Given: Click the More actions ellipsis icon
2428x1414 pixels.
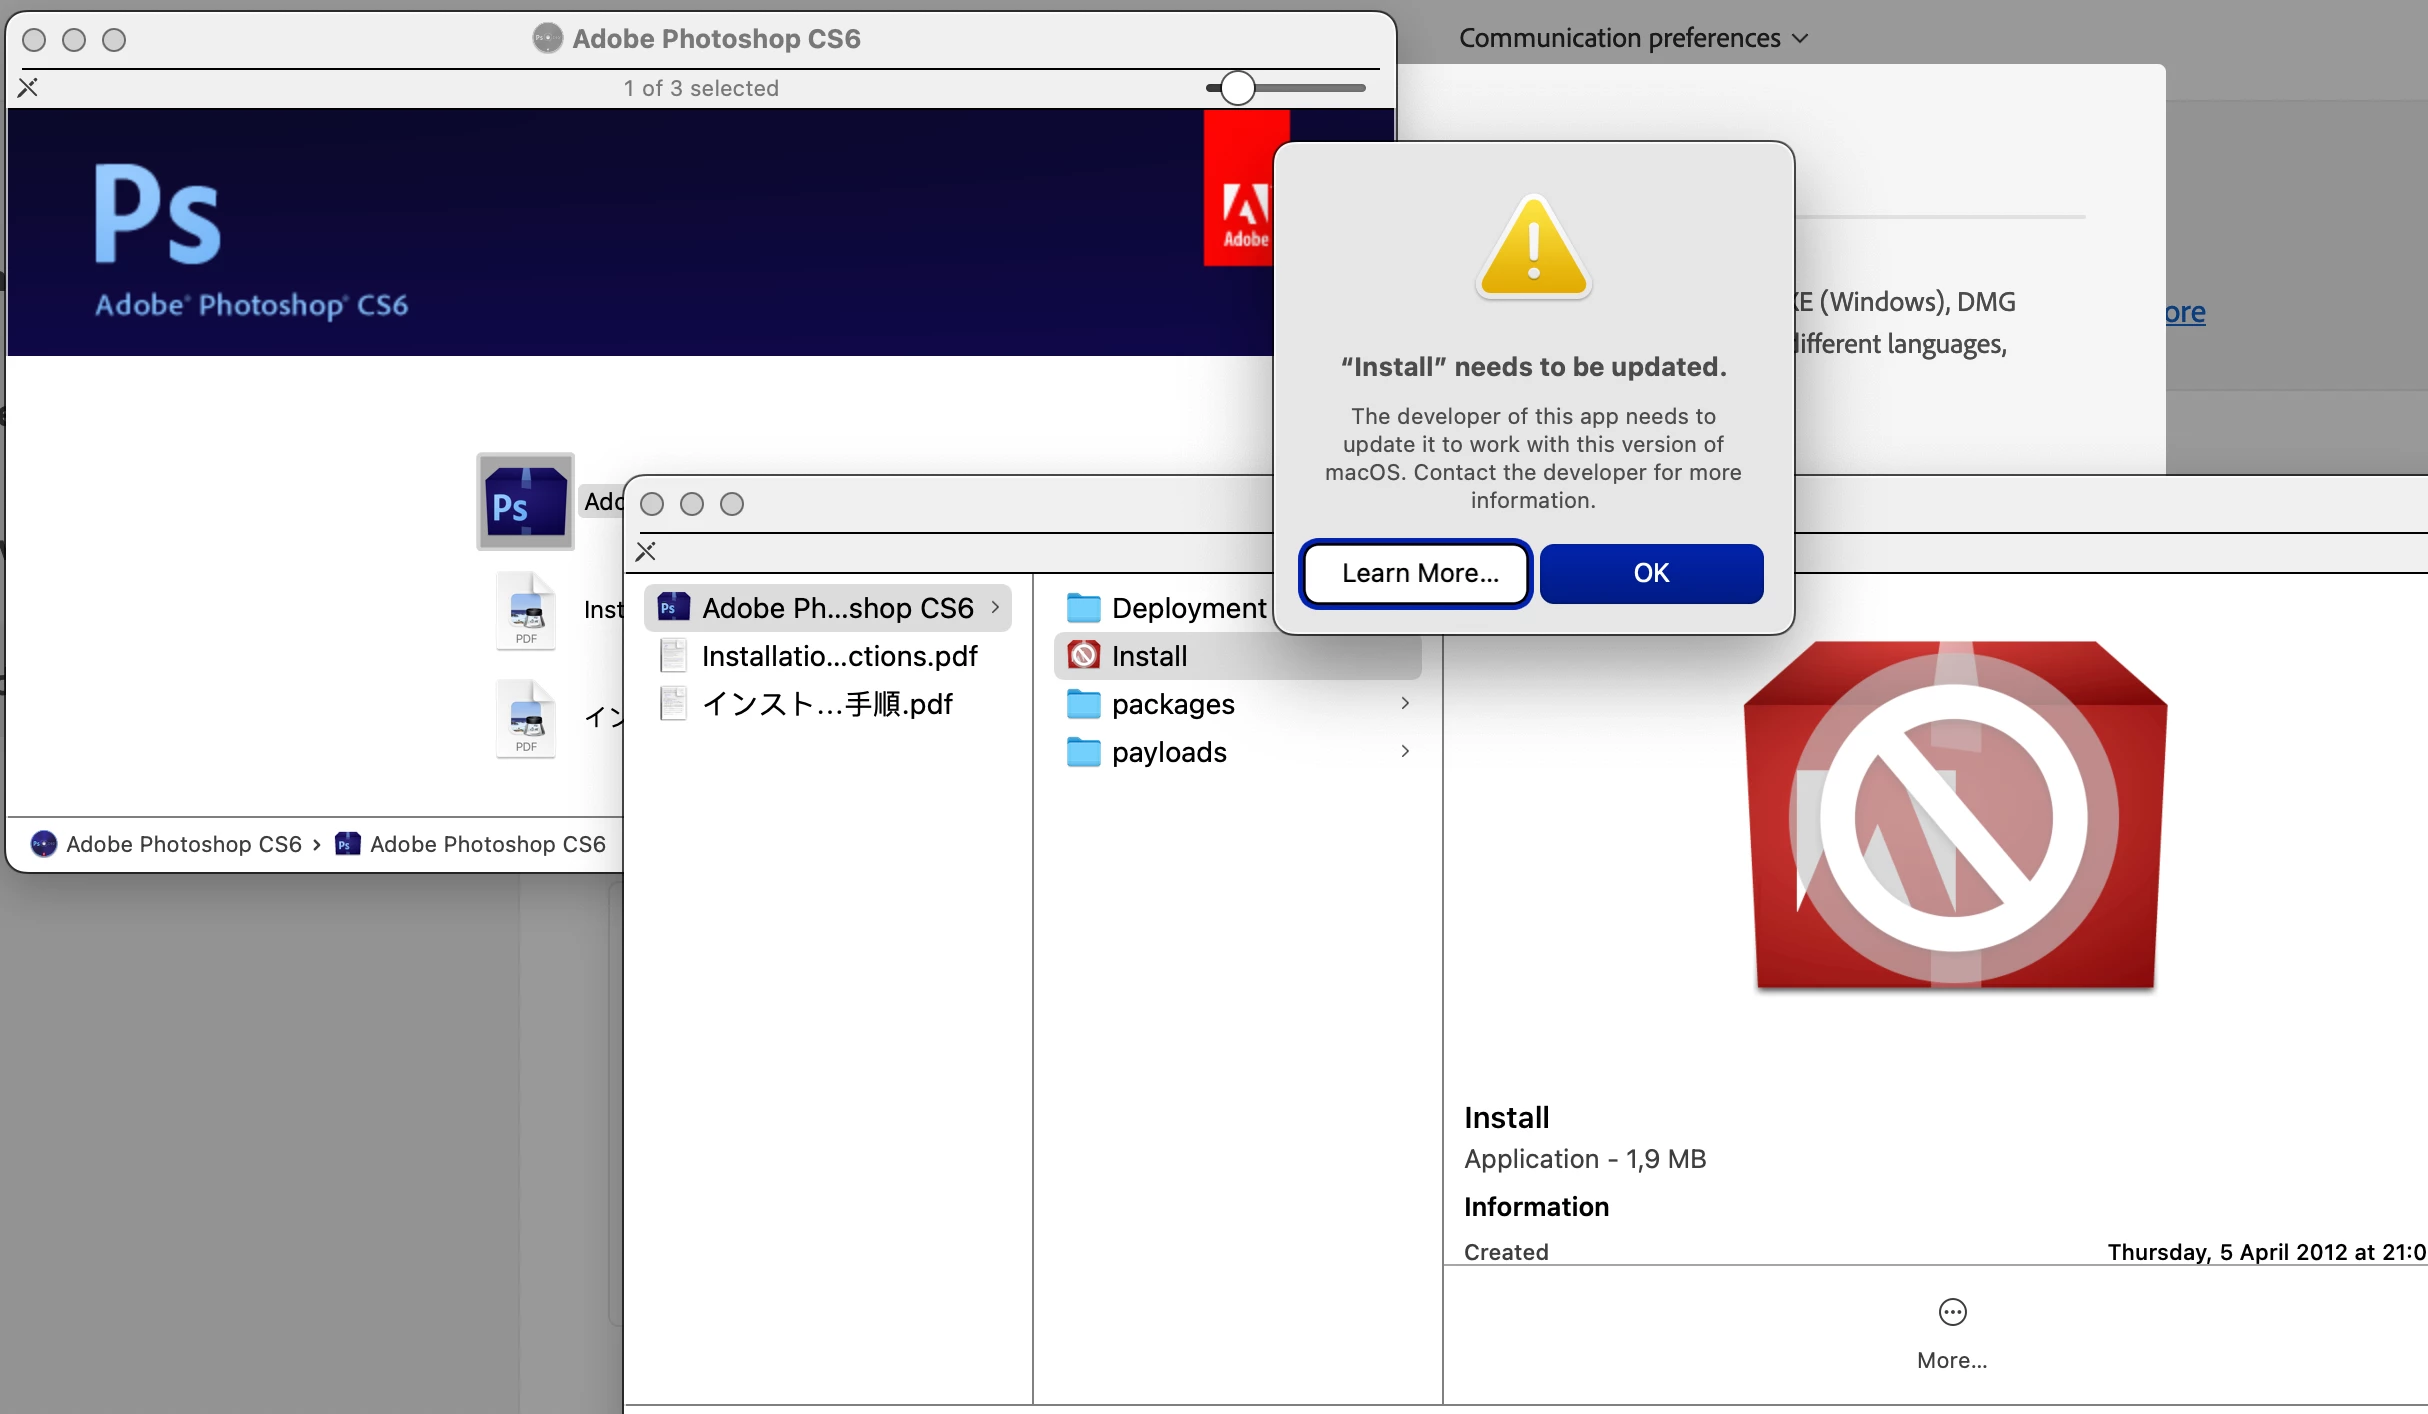Looking at the screenshot, I should tap(1952, 1312).
